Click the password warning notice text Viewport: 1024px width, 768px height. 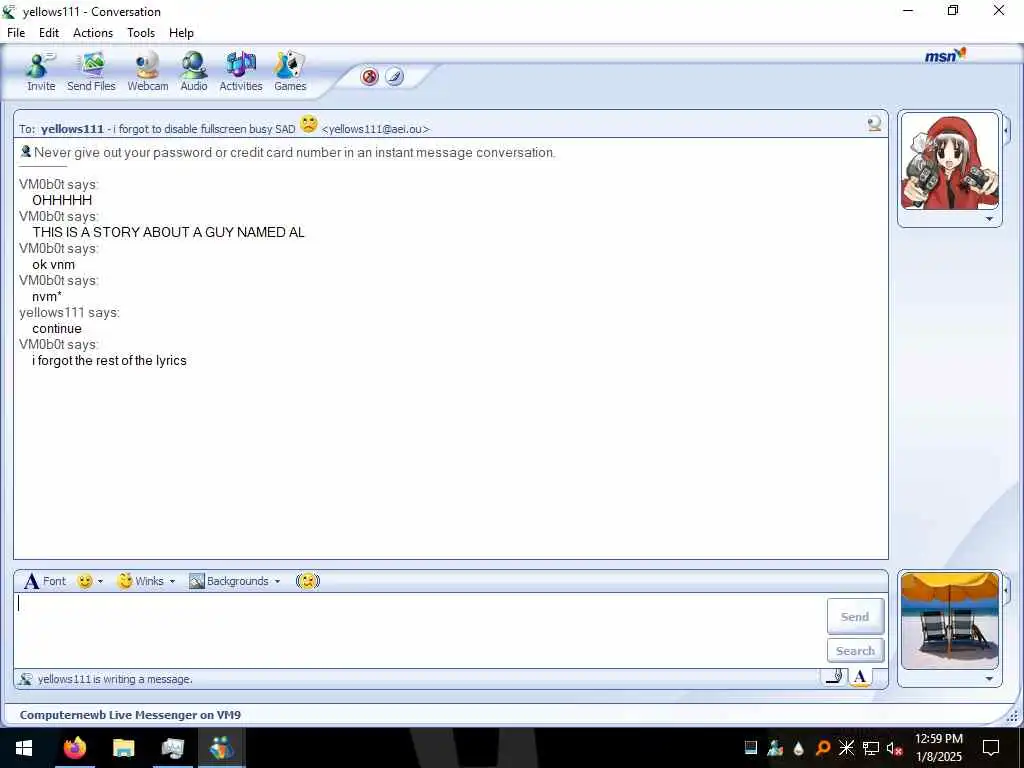coord(295,152)
